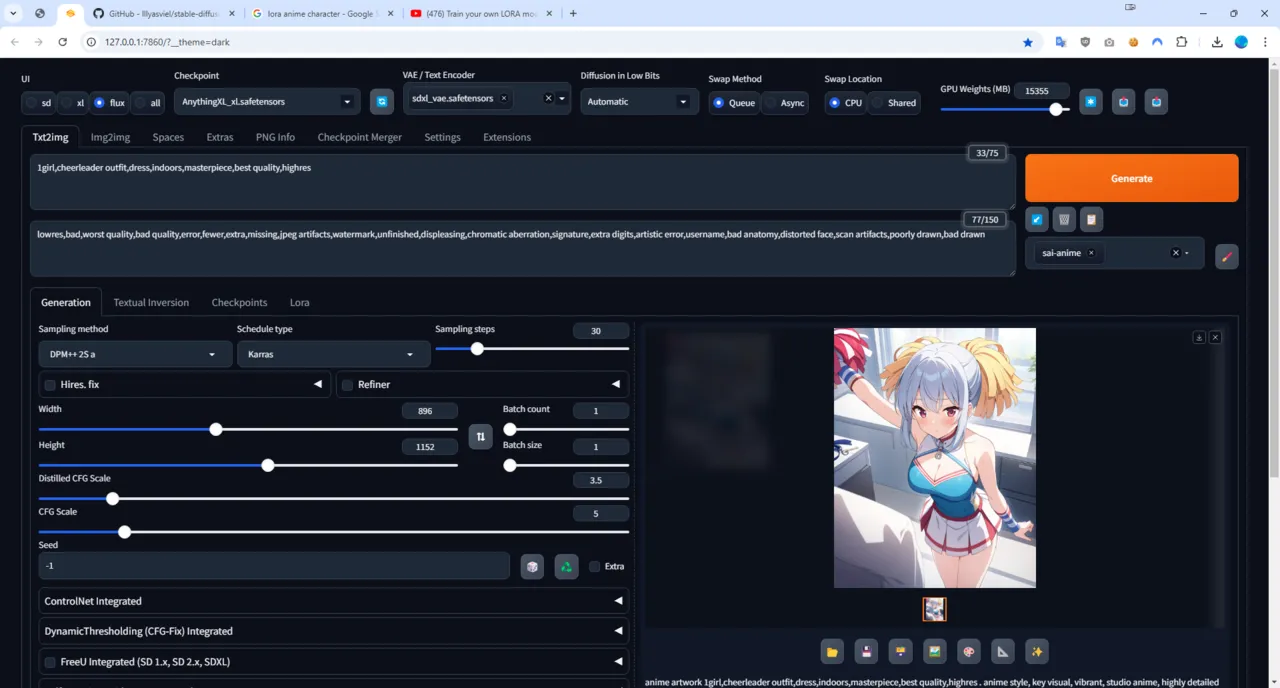Apply styles with the clipboard icon

pyautogui.click(x=1091, y=219)
